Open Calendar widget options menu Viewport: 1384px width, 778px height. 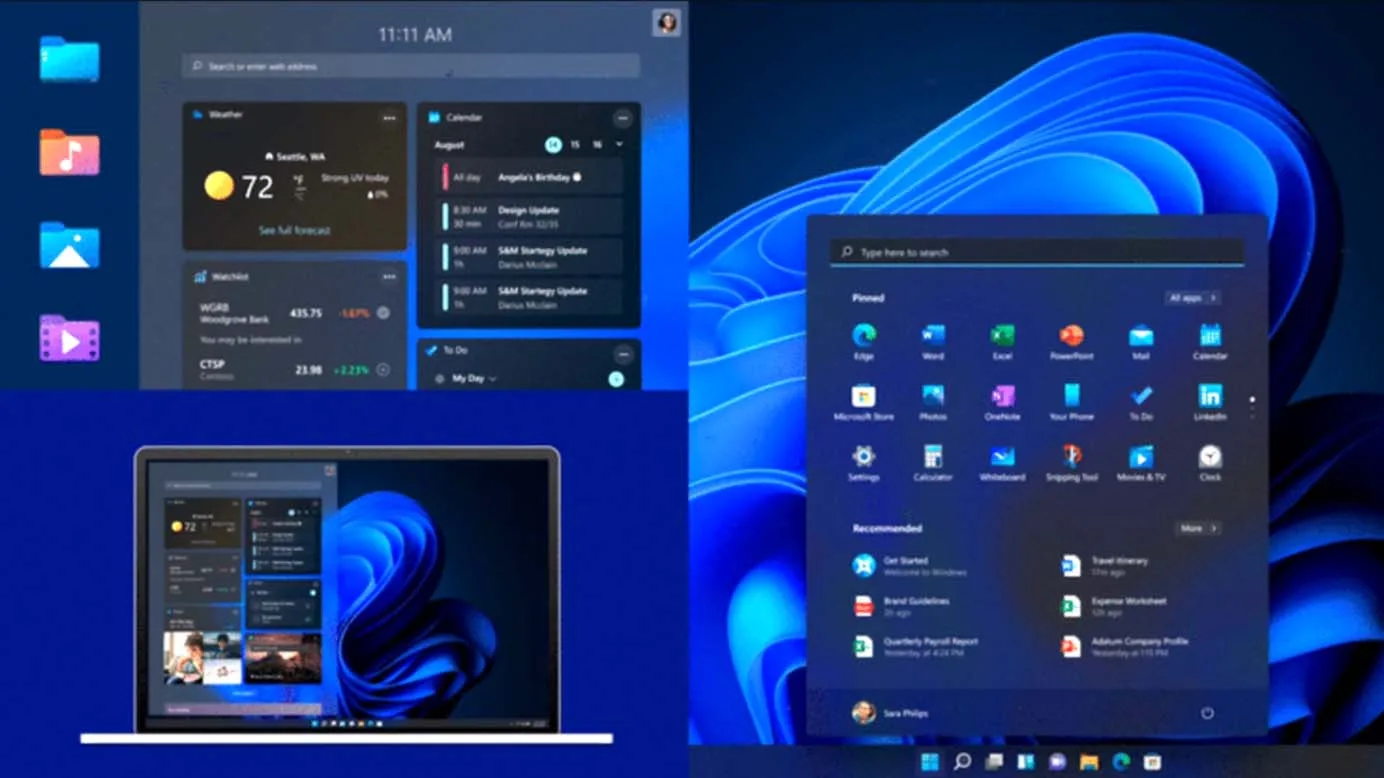coord(623,118)
